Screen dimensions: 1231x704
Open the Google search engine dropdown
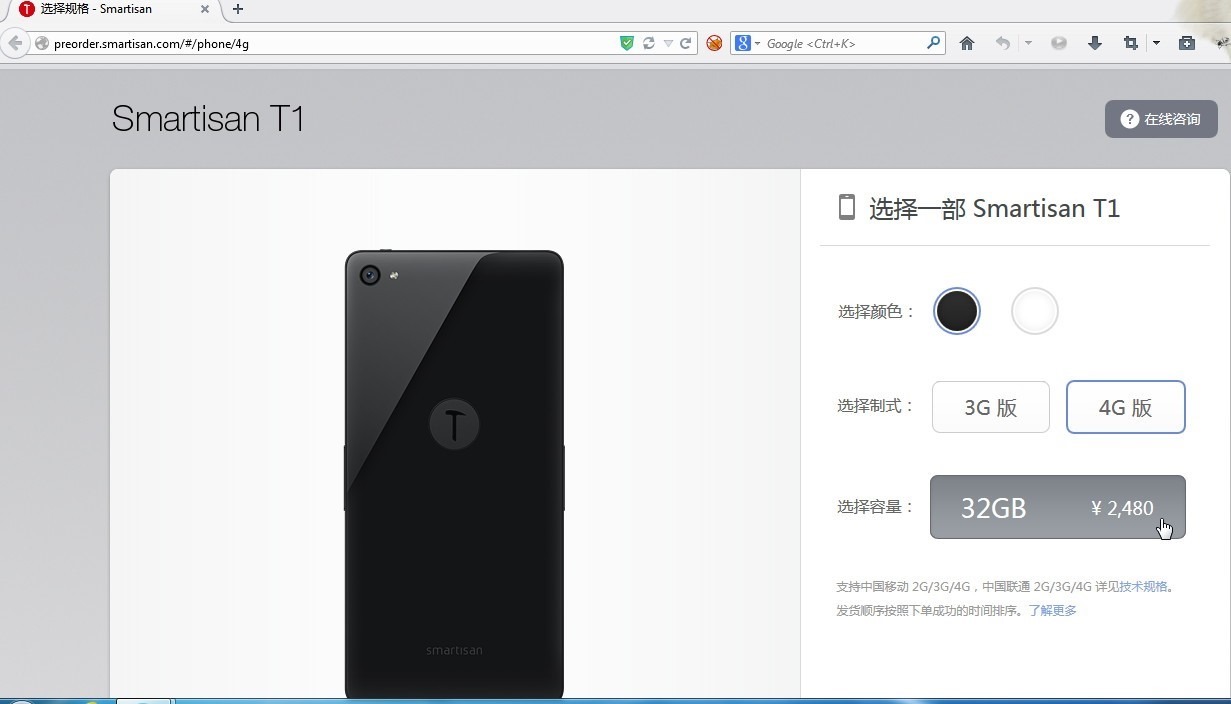click(x=748, y=43)
